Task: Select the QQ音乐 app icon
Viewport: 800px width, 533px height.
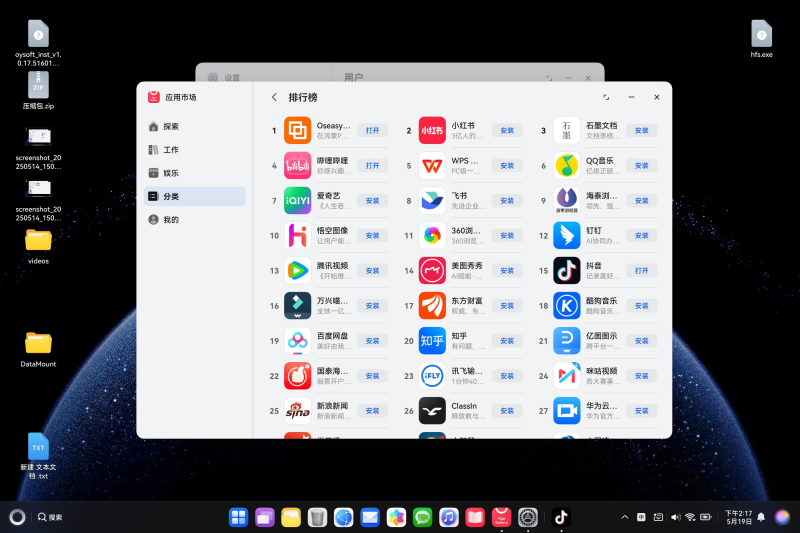Action: point(567,166)
